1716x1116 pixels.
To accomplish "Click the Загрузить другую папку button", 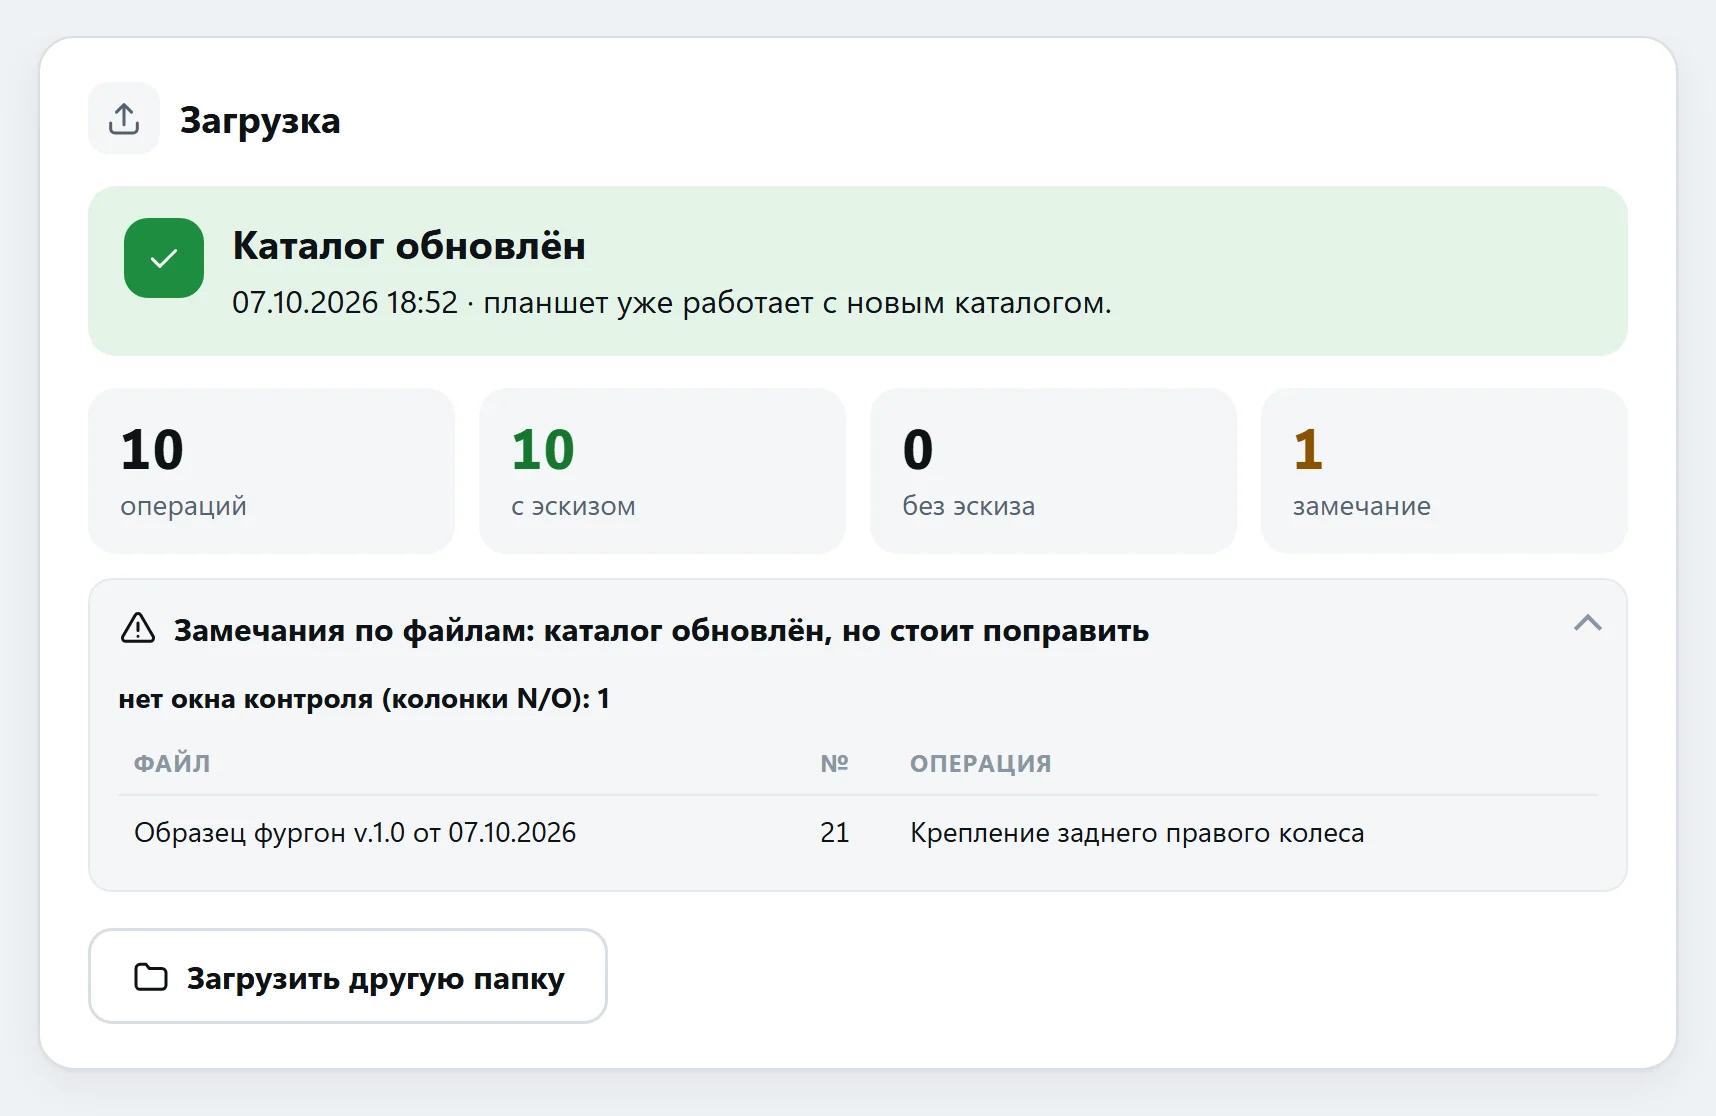I will [348, 976].
